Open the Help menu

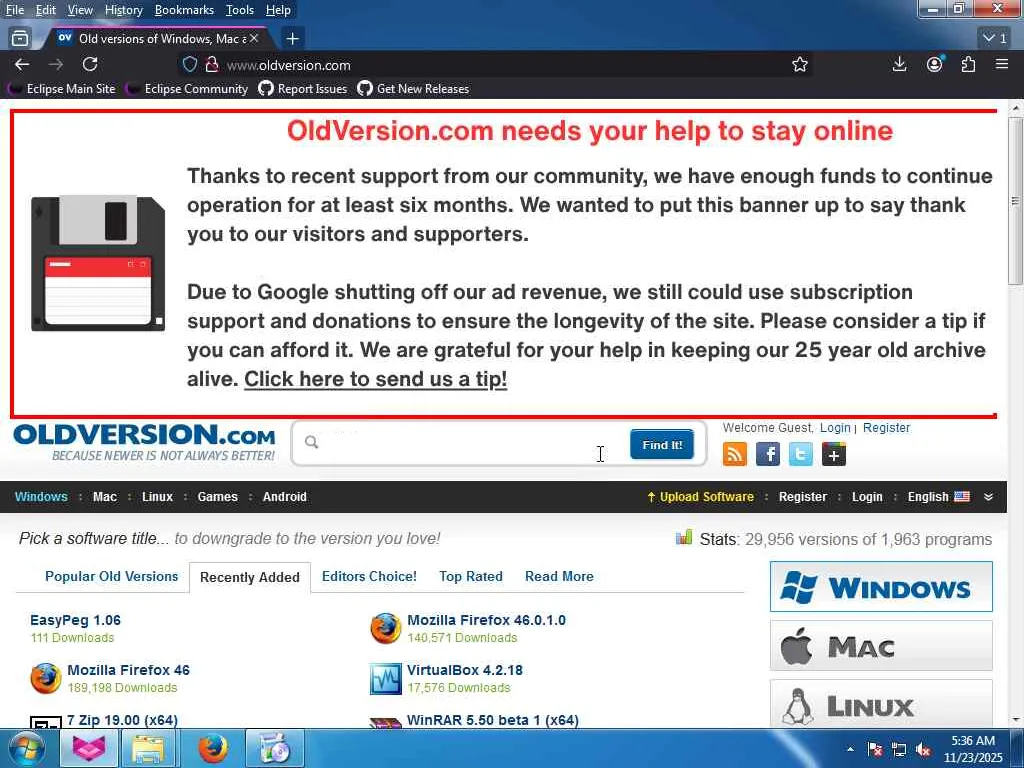(278, 10)
